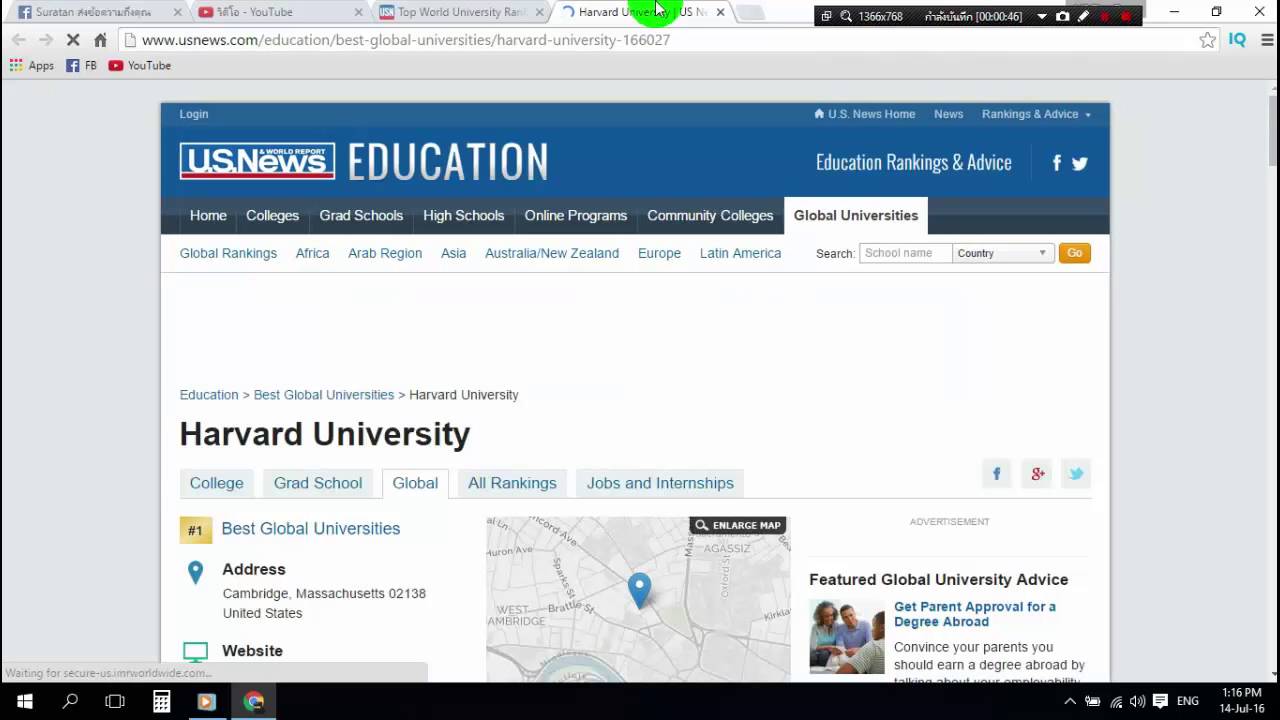Open Global Rankings link
This screenshot has width=1280, height=720.
(228, 253)
